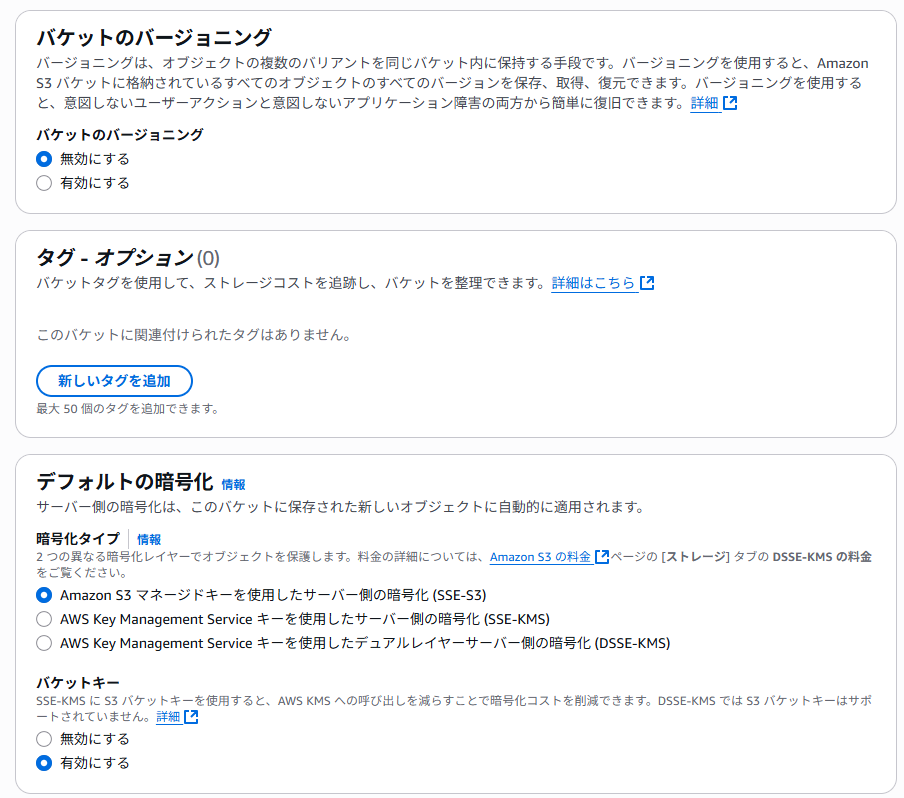Click 新しいタグを追加 button

(x=114, y=381)
